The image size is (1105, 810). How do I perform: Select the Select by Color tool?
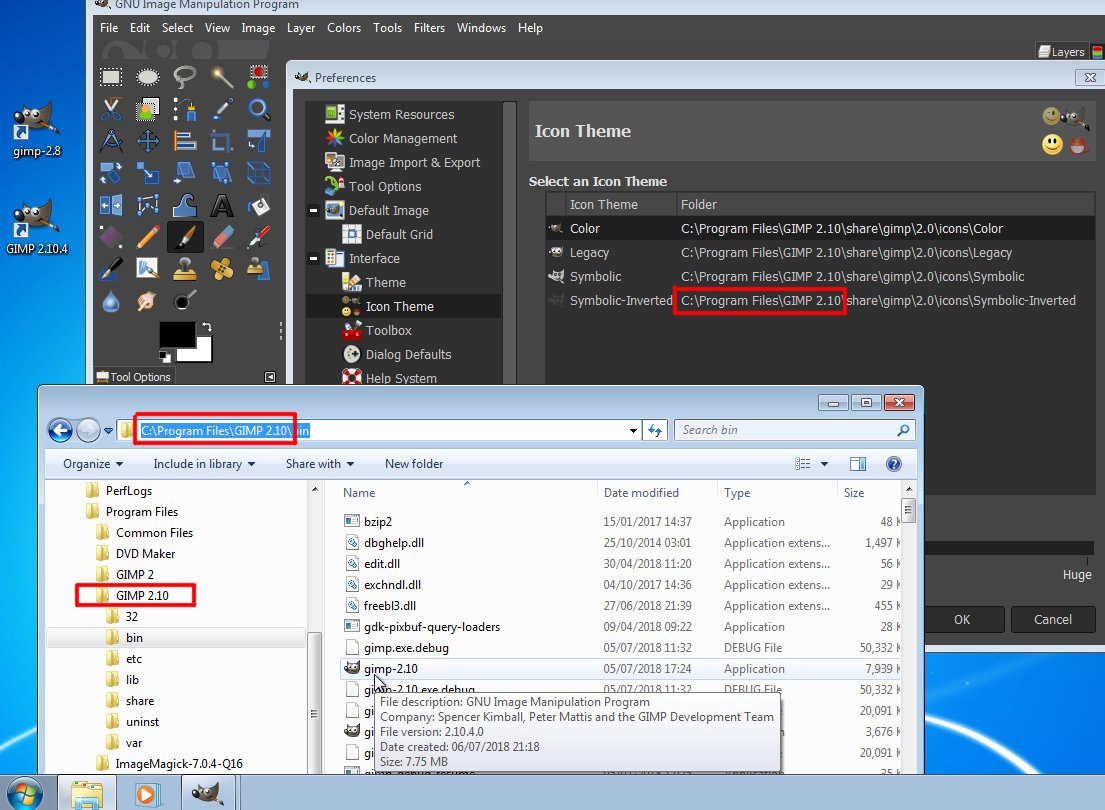point(259,77)
